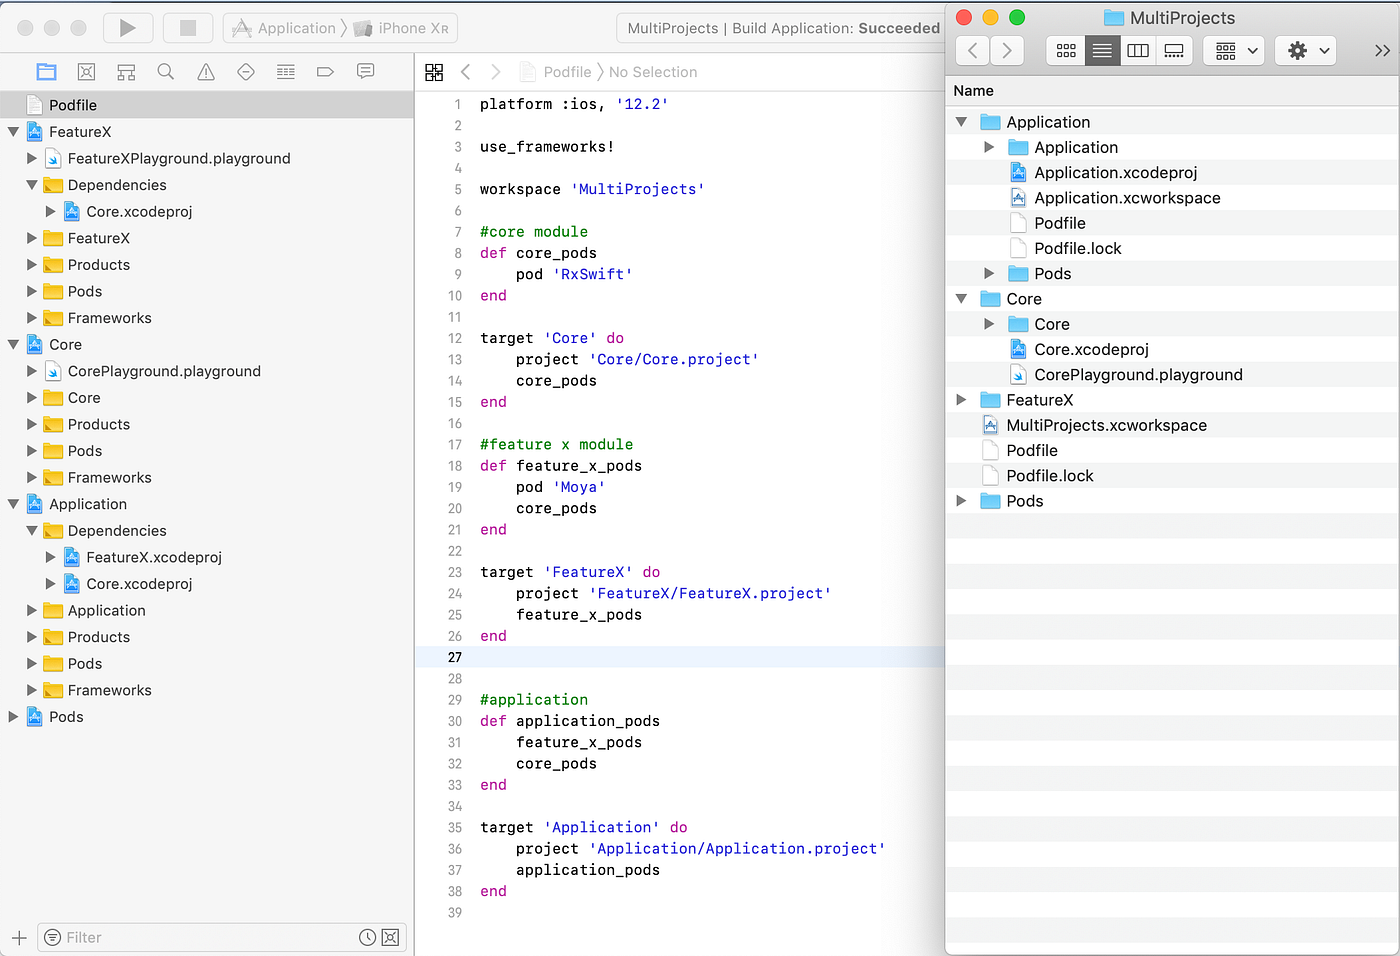
Task: Open the Breakpoint navigator
Action: click(x=325, y=71)
